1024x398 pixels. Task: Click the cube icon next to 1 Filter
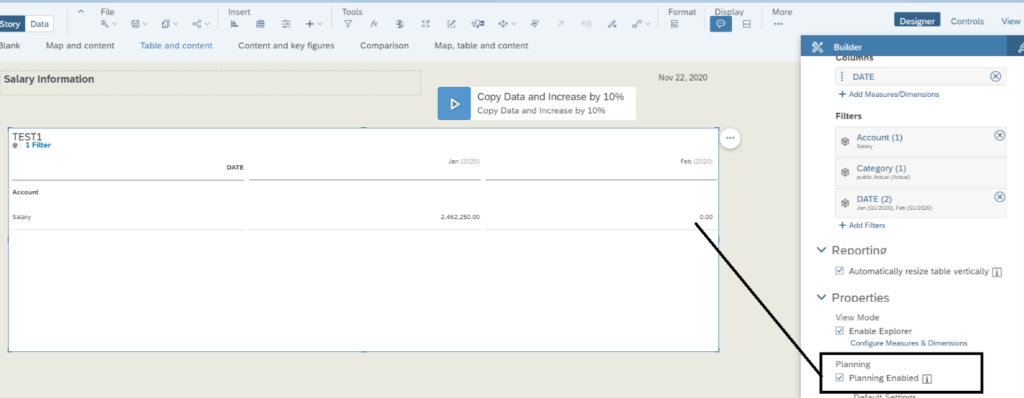(x=15, y=145)
